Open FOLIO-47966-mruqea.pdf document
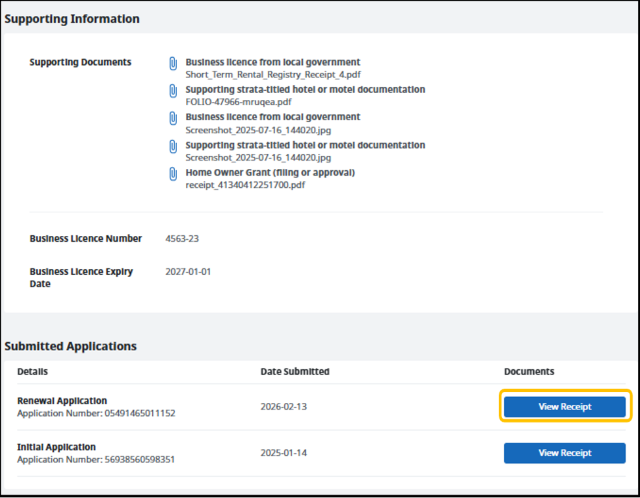640x498 pixels. coord(238,102)
